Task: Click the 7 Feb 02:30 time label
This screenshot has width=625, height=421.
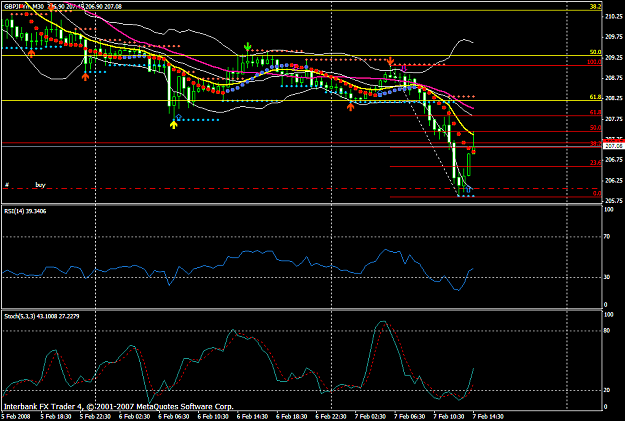Action: click(371, 416)
